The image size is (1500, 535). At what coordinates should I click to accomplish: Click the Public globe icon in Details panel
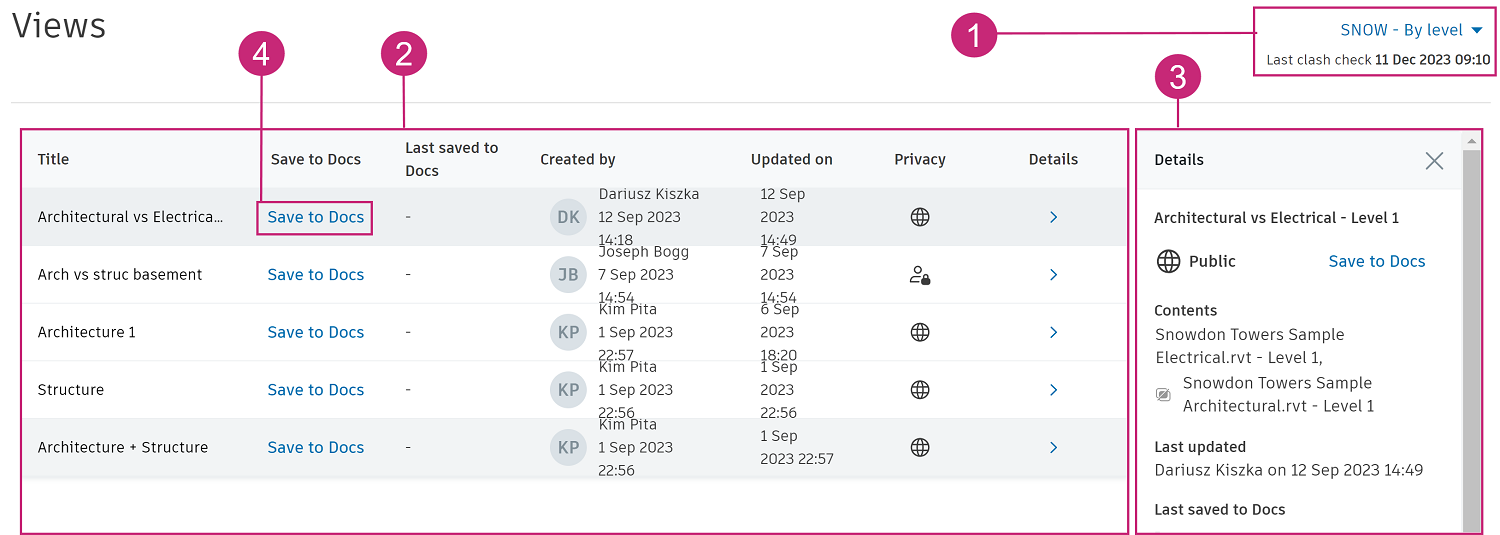tap(1168, 262)
